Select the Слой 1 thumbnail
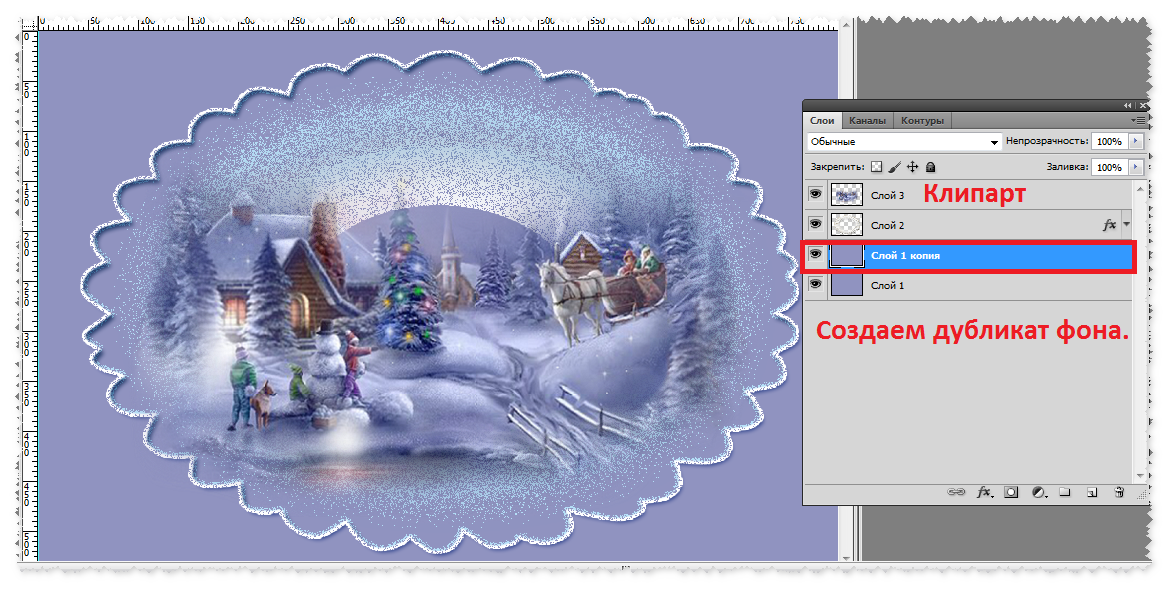Image resolution: width=1169 pixels, height=589 pixels. [846, 285]
